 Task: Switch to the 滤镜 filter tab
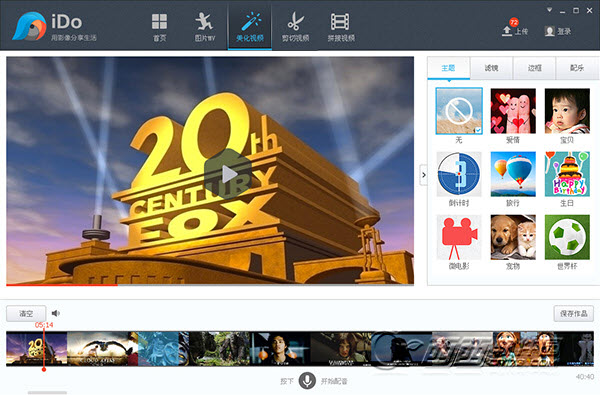(x=491, y=68)
